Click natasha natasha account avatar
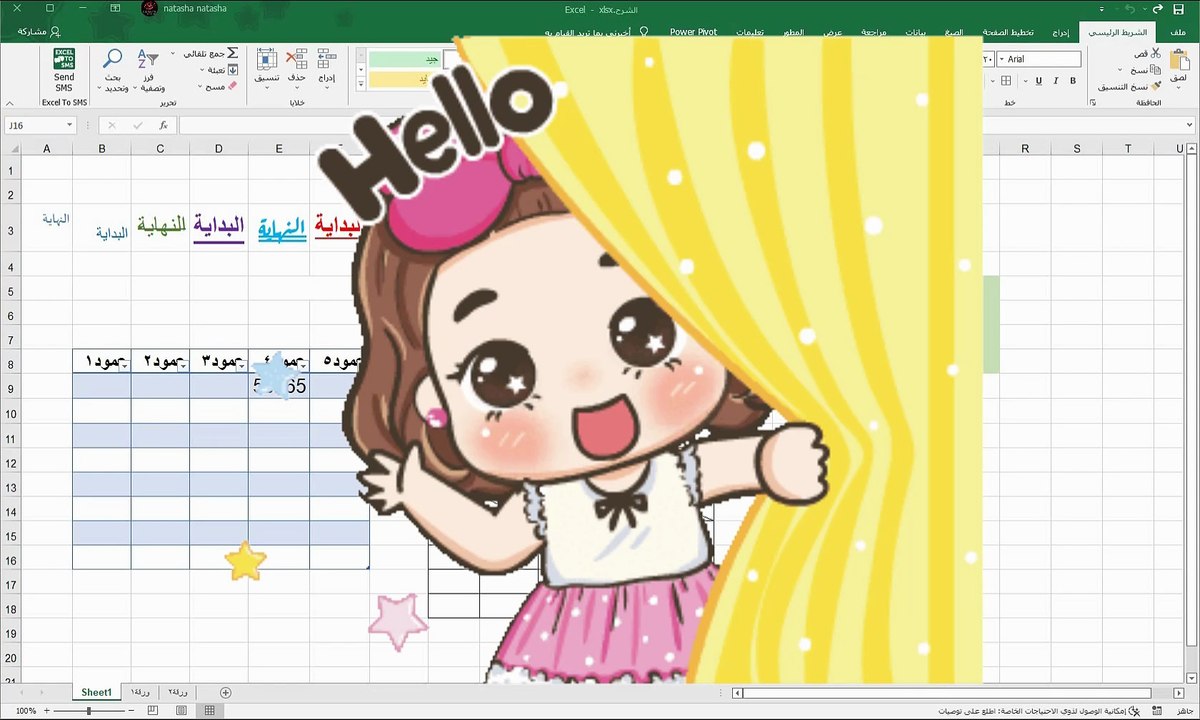1200x720 pixels. (150, 9)
